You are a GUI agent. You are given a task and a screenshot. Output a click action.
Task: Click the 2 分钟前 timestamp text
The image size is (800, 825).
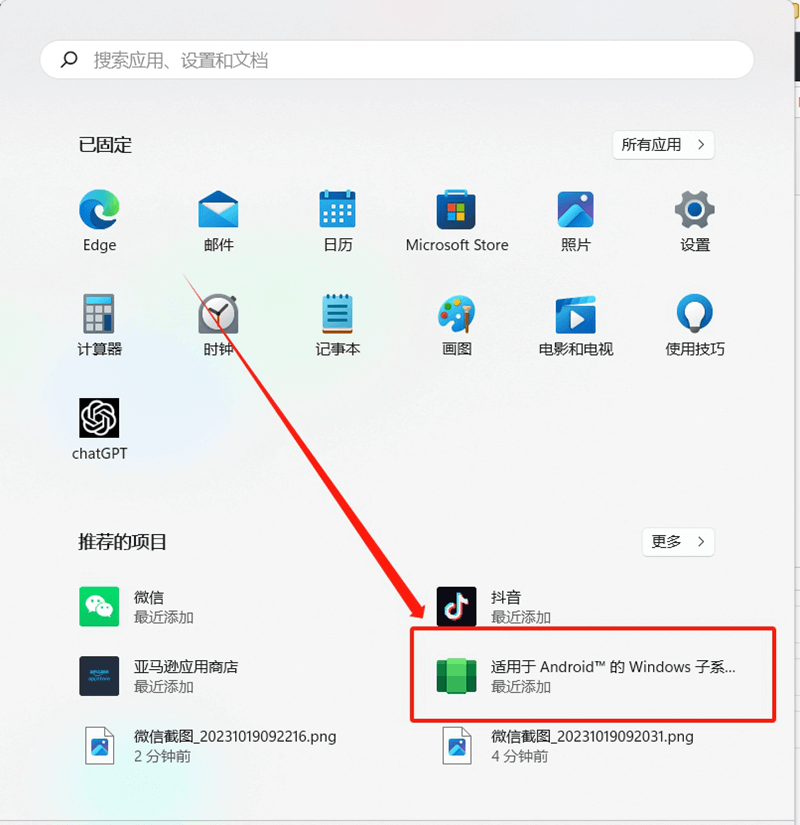pyautogui.click(x=162, y=757)
